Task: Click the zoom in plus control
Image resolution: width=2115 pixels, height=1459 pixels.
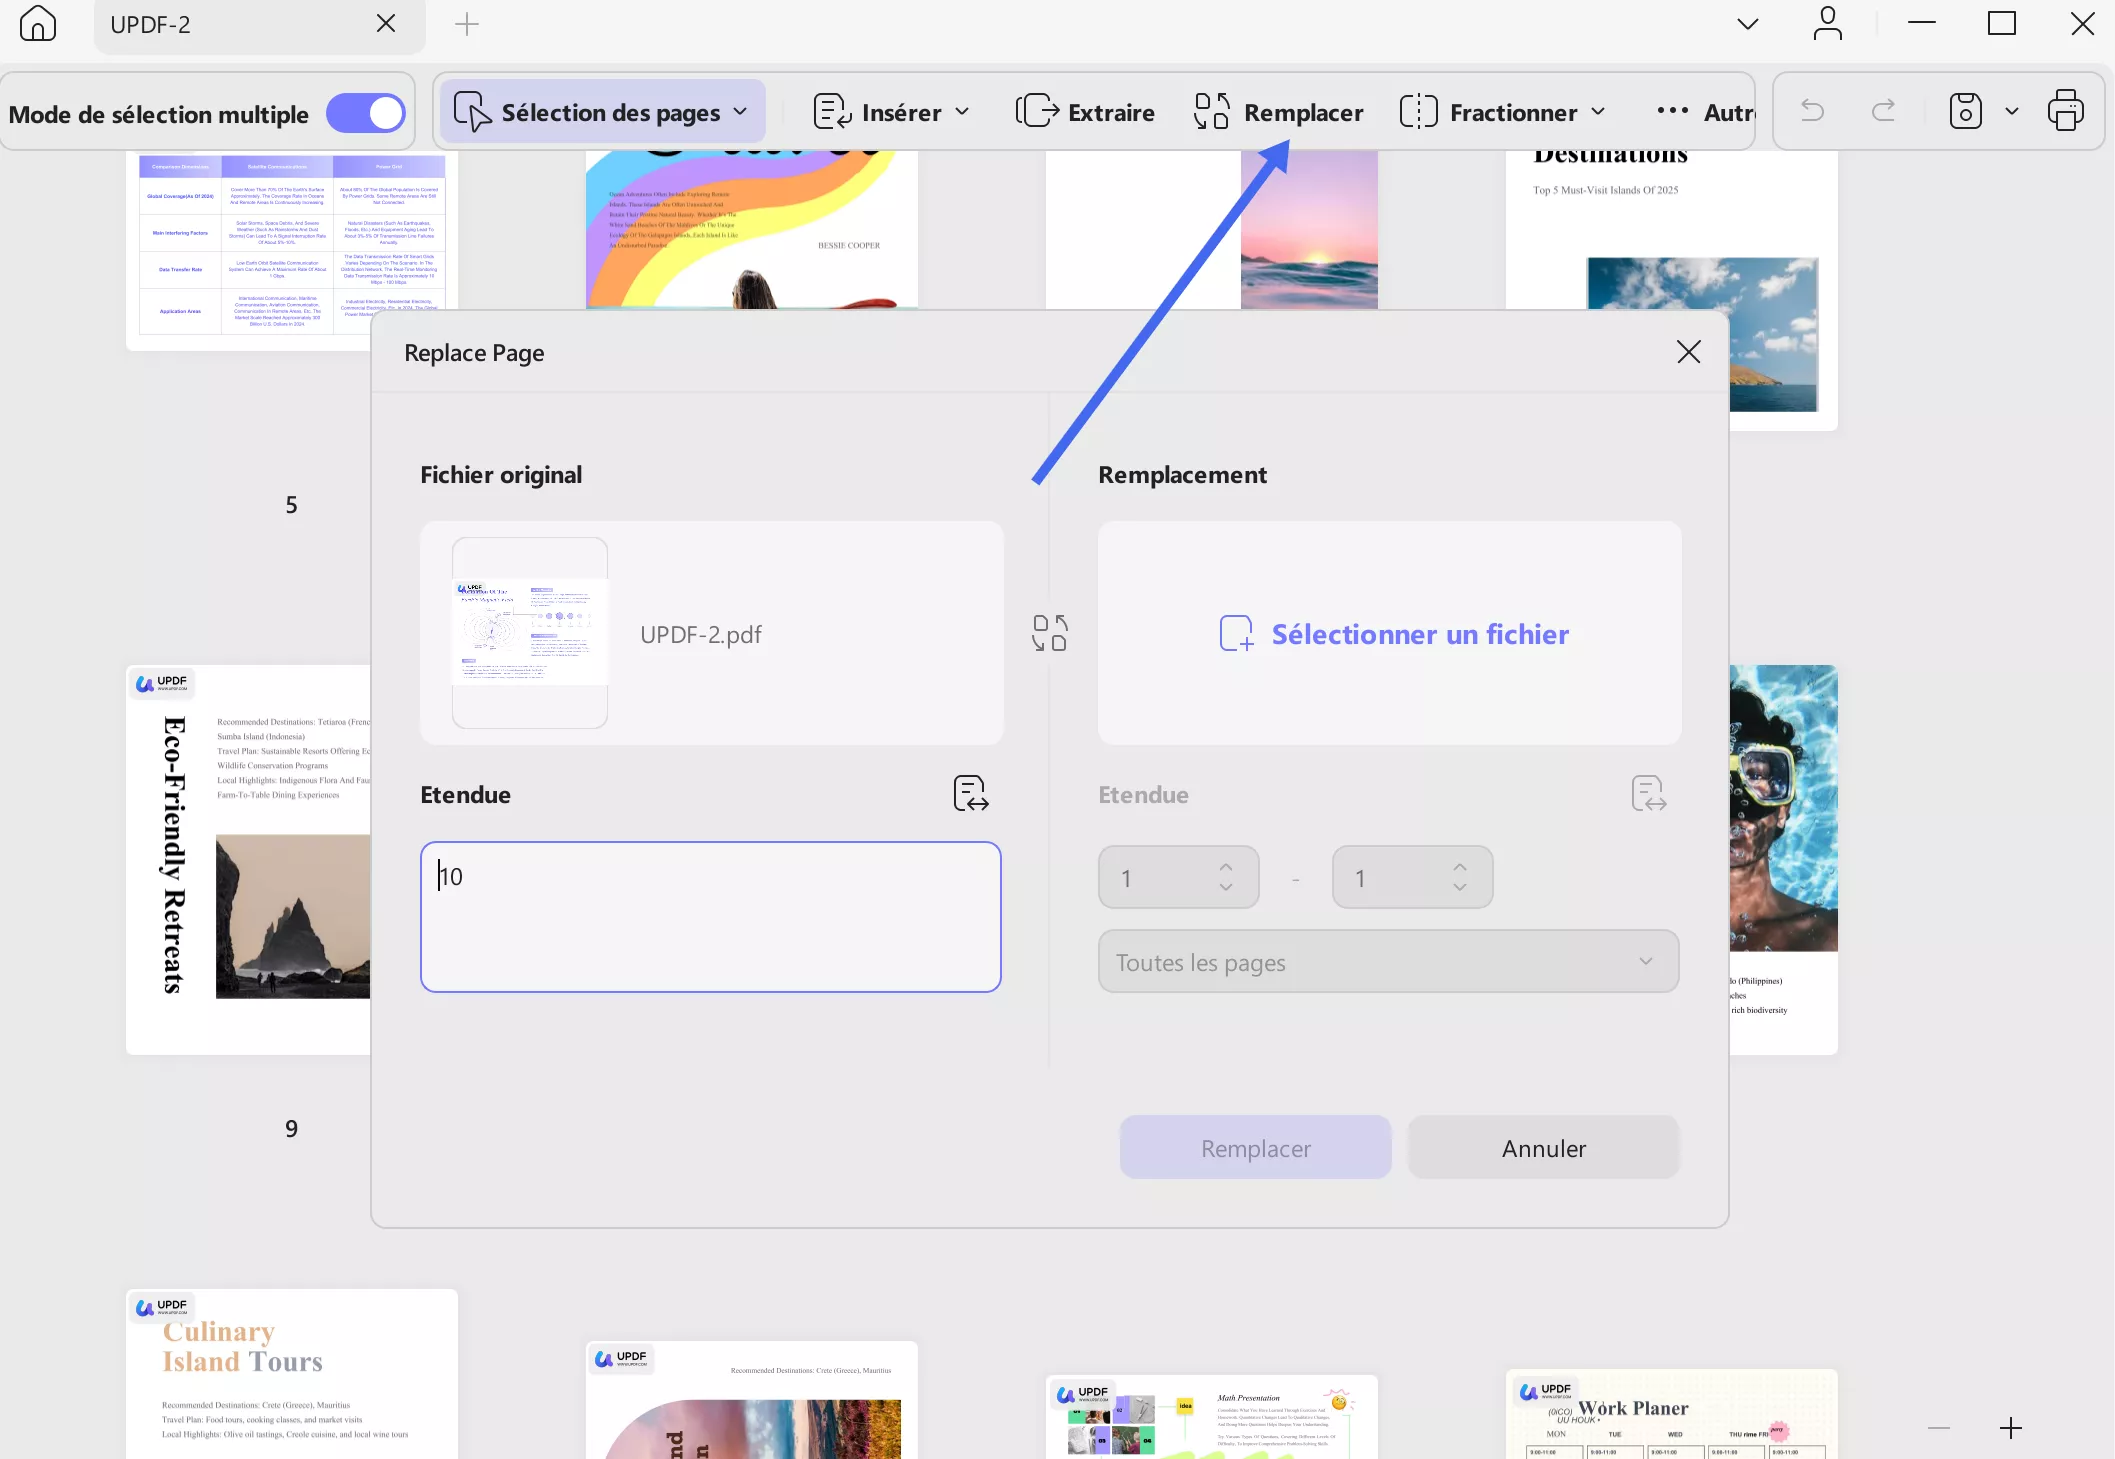Action: point(2010,1428)
